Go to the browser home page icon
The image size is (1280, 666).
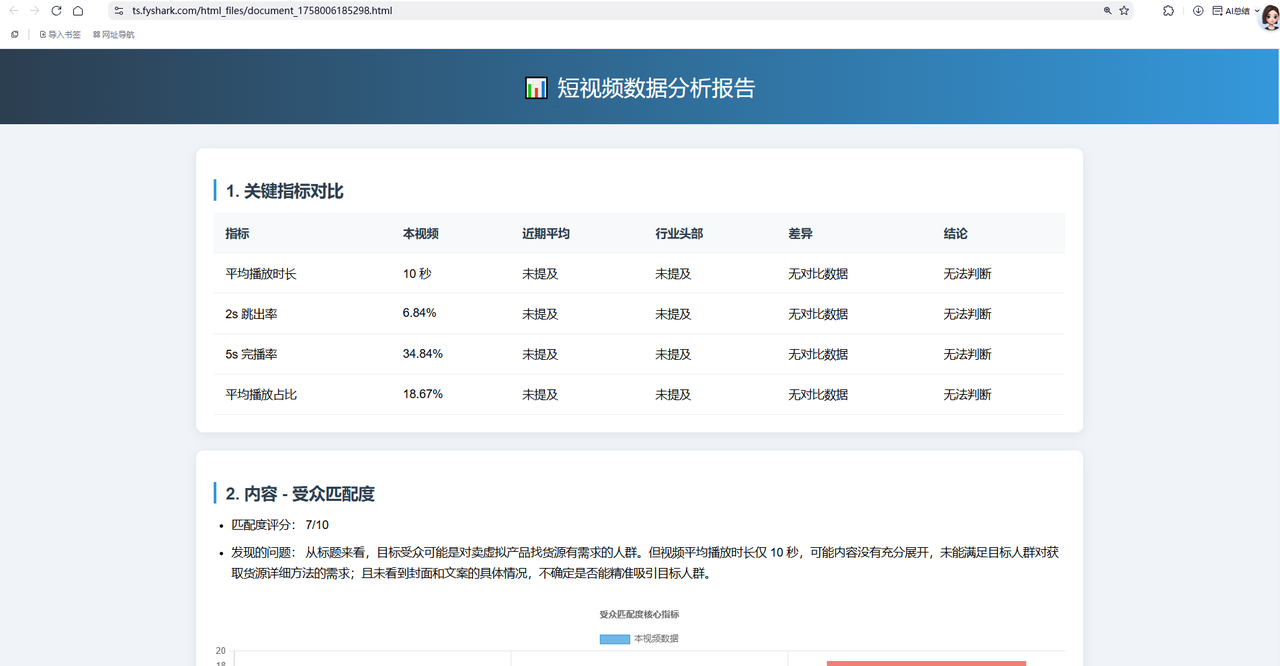tap(78, 10)
